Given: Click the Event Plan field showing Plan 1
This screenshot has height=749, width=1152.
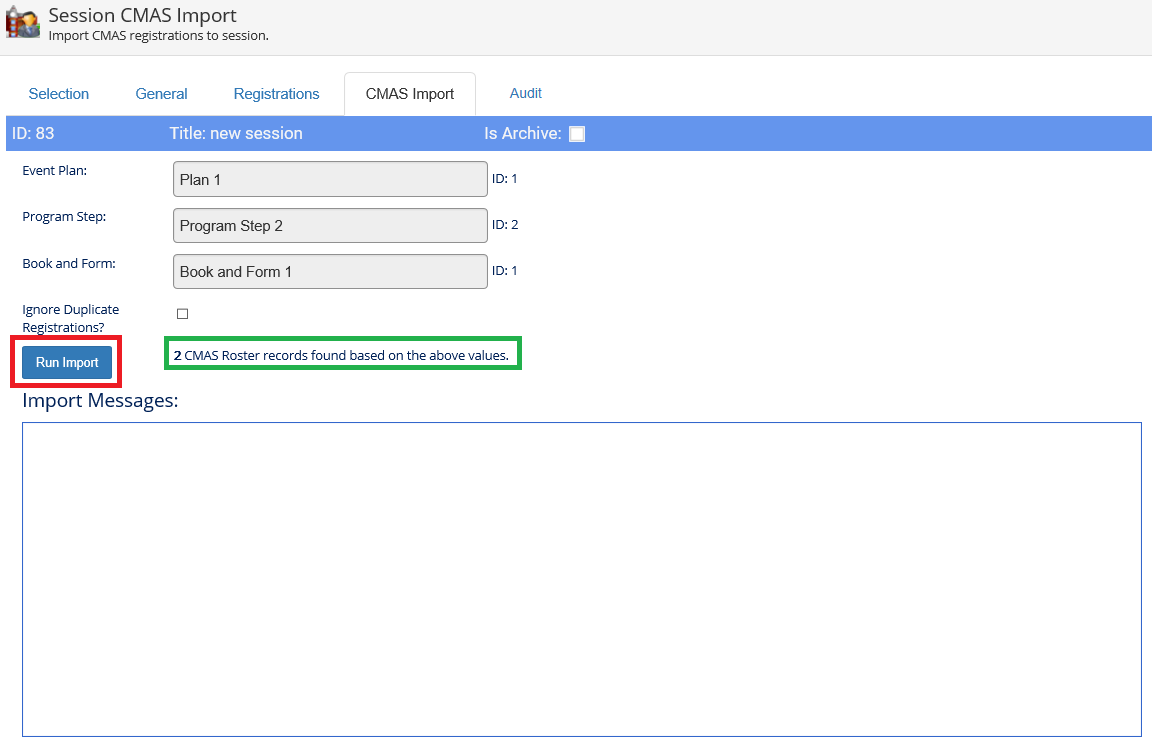Looking at the screenshot, I should pos(330,180).
